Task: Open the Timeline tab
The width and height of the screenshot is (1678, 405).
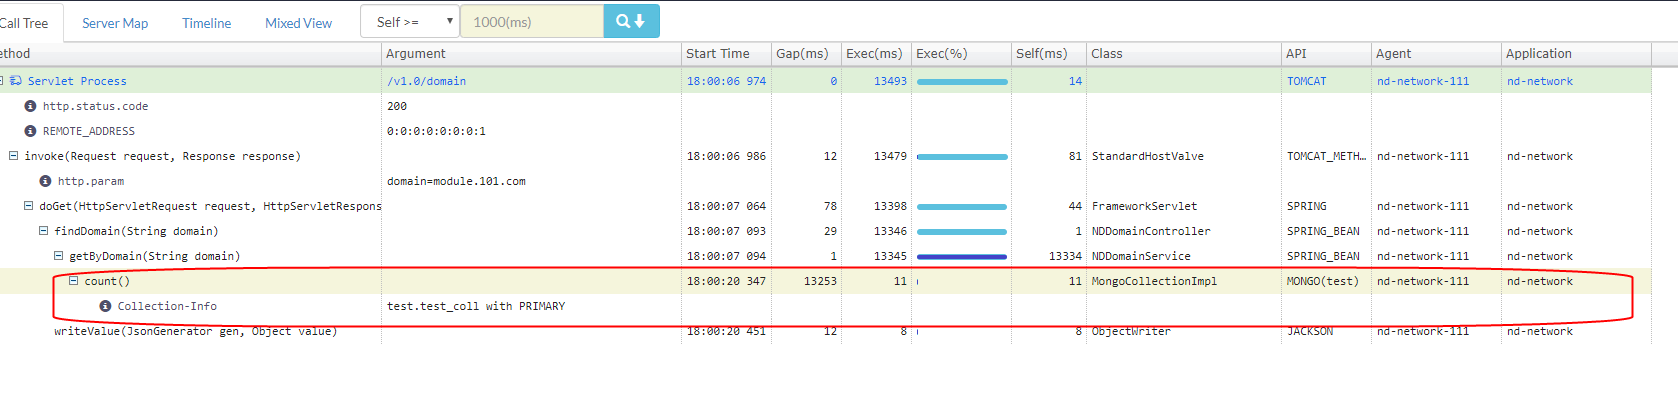Action: [206, 23]
